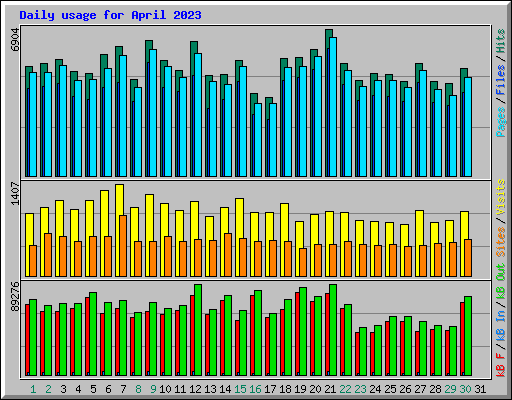Click the 89276 axis maximum label
This screenshot has width=512, height=400.
tap(15, 297)
